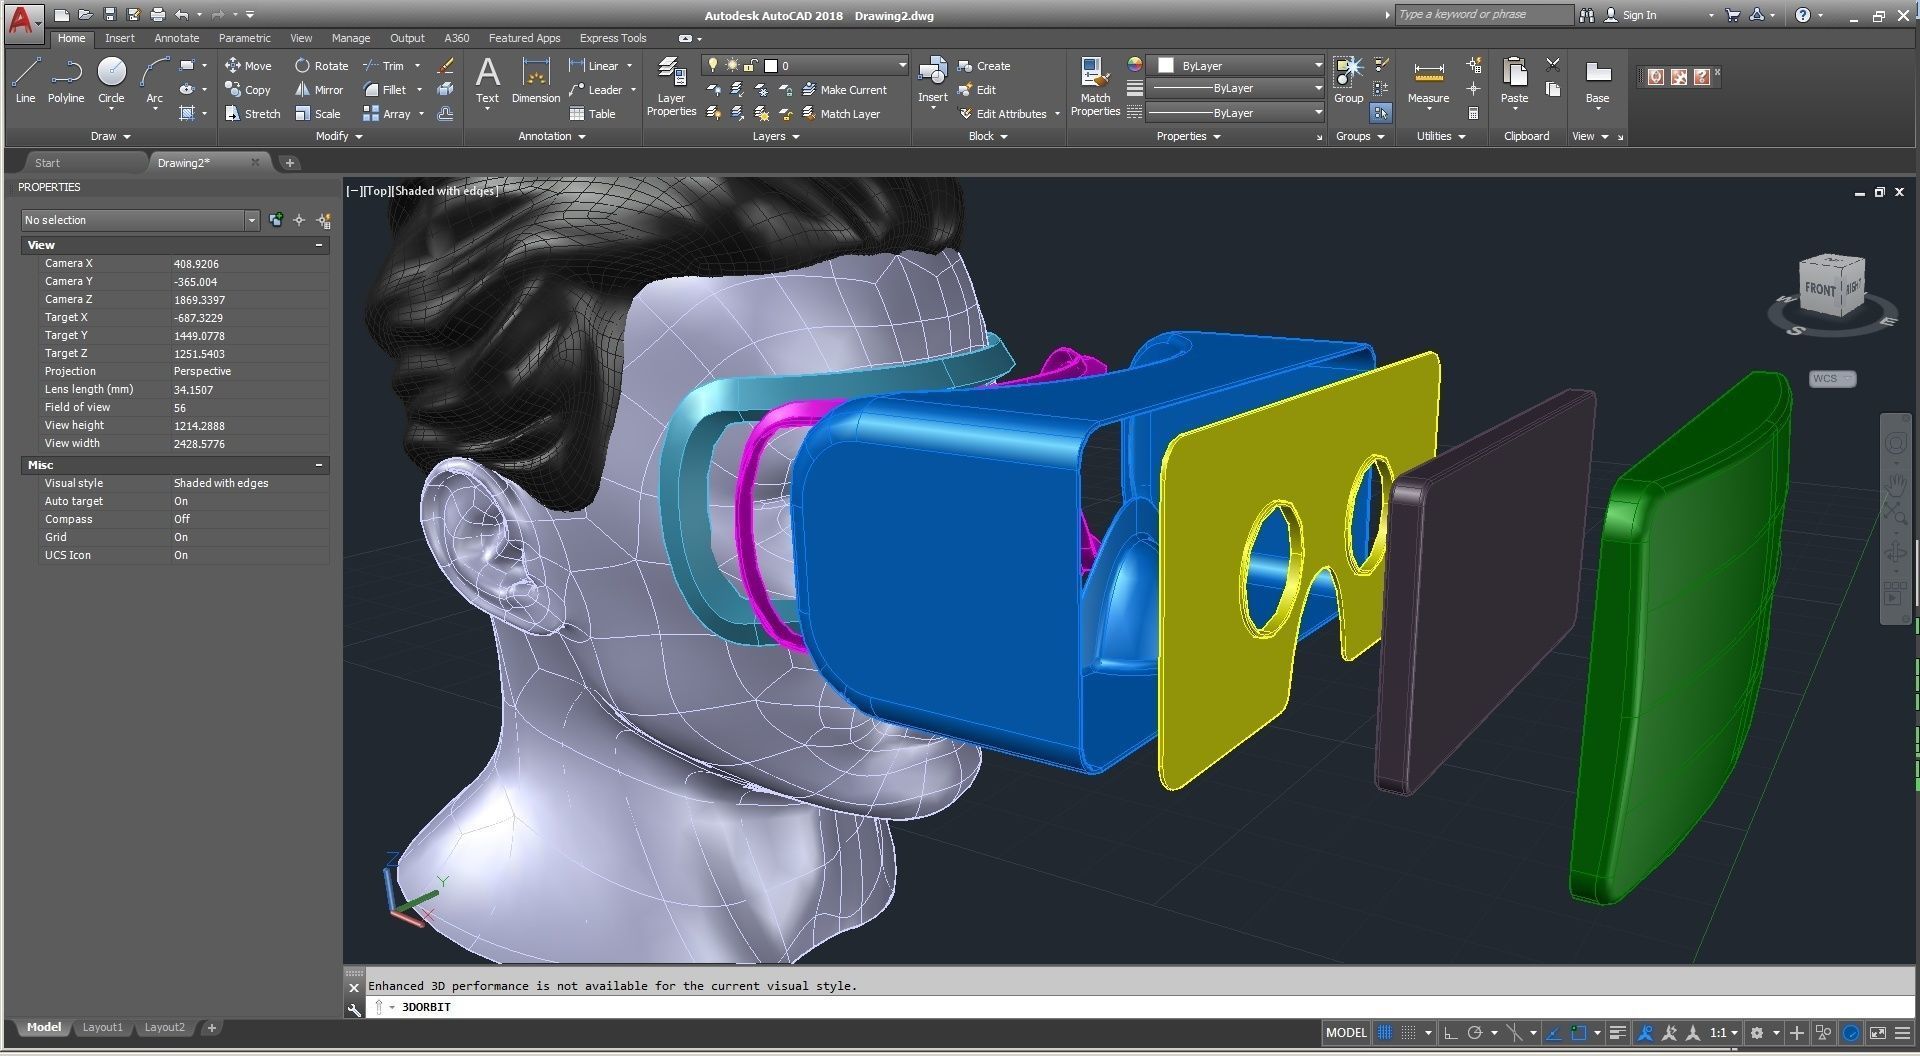Open the Insert ribbon tab
Viewport: 1920px width, 1056px height.
(x=119, y=38)
